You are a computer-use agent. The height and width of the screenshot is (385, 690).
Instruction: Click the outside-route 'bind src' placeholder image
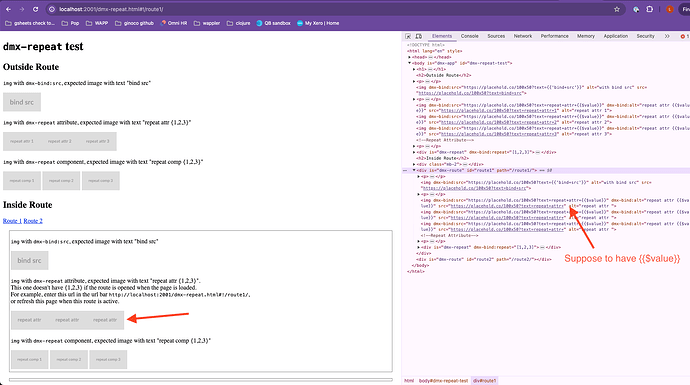22,102
